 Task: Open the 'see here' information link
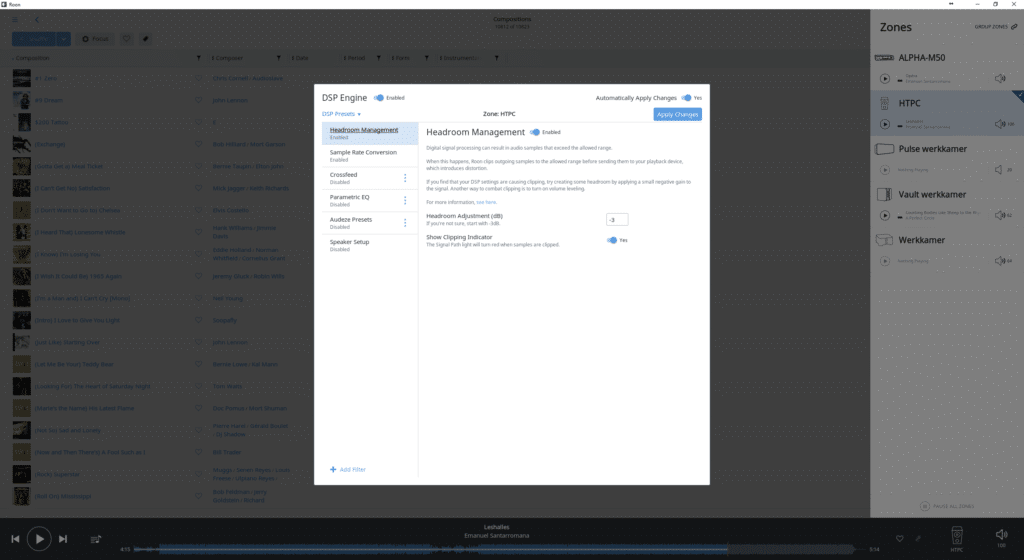pos(487,202)
